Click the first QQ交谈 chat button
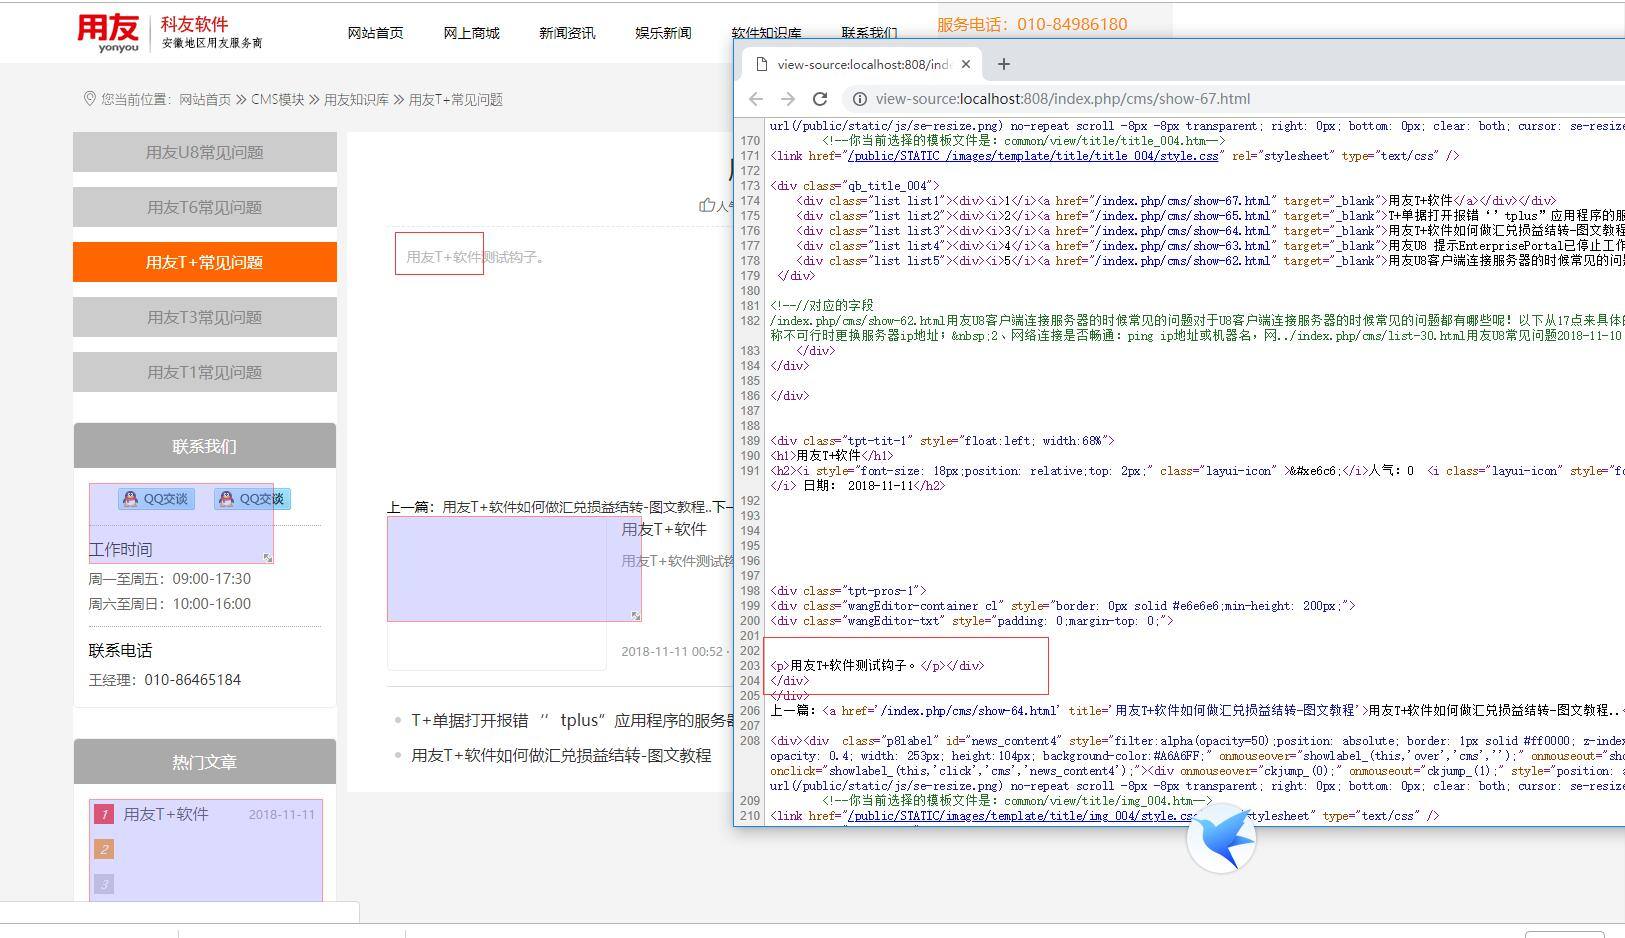This screenshot has width=1625, height=938. pos(155,499)
